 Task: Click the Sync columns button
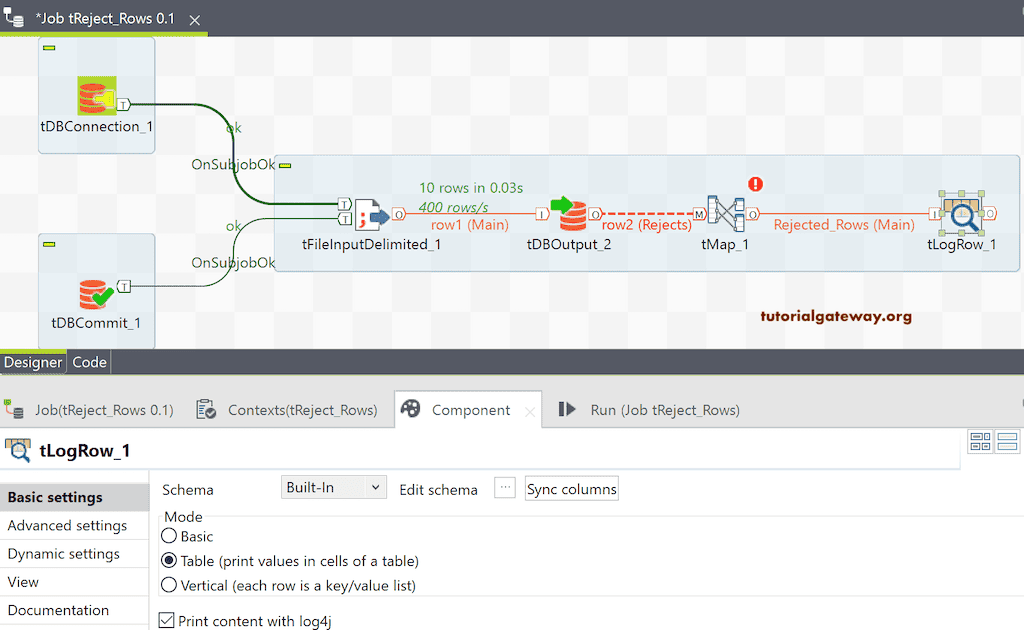pos(571,489)
